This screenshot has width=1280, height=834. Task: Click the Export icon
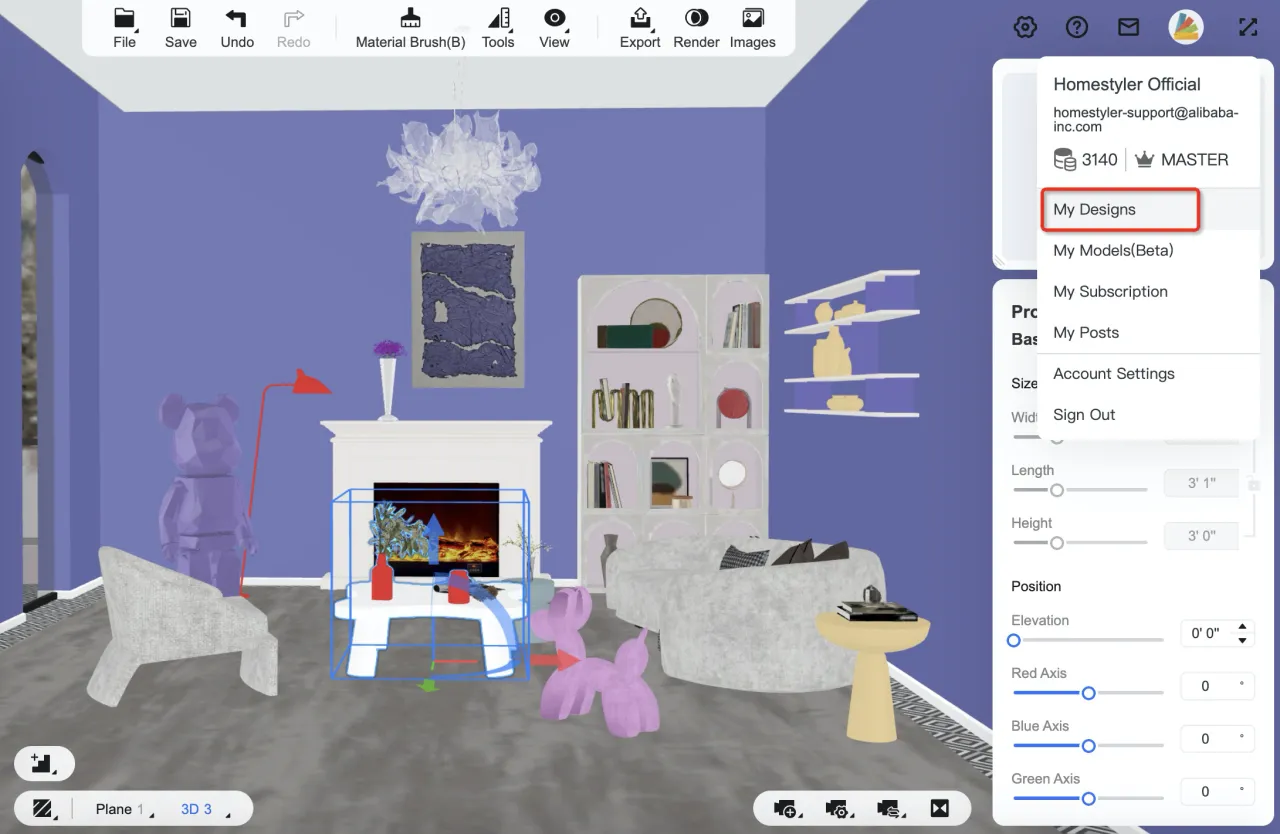point(640,27)
